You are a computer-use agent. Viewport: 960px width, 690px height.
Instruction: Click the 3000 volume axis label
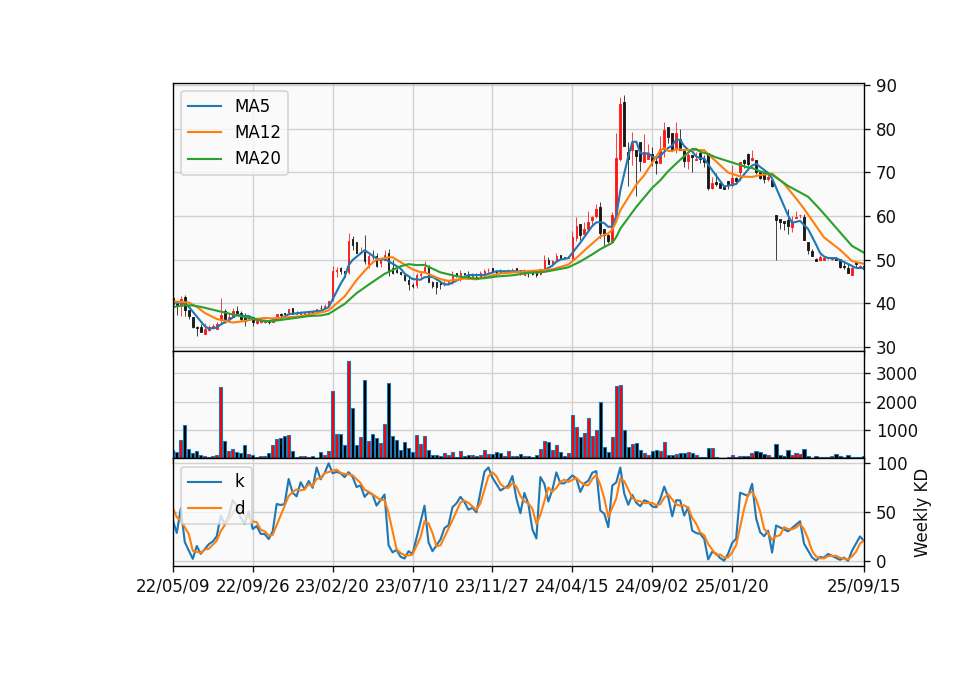tap(896, 374)
